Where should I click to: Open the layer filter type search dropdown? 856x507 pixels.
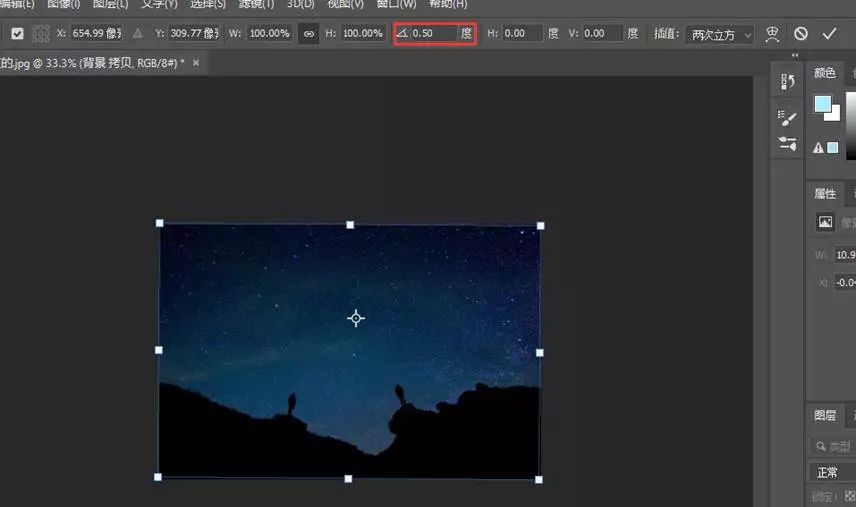pyautogui.click(x=833, y=446)
